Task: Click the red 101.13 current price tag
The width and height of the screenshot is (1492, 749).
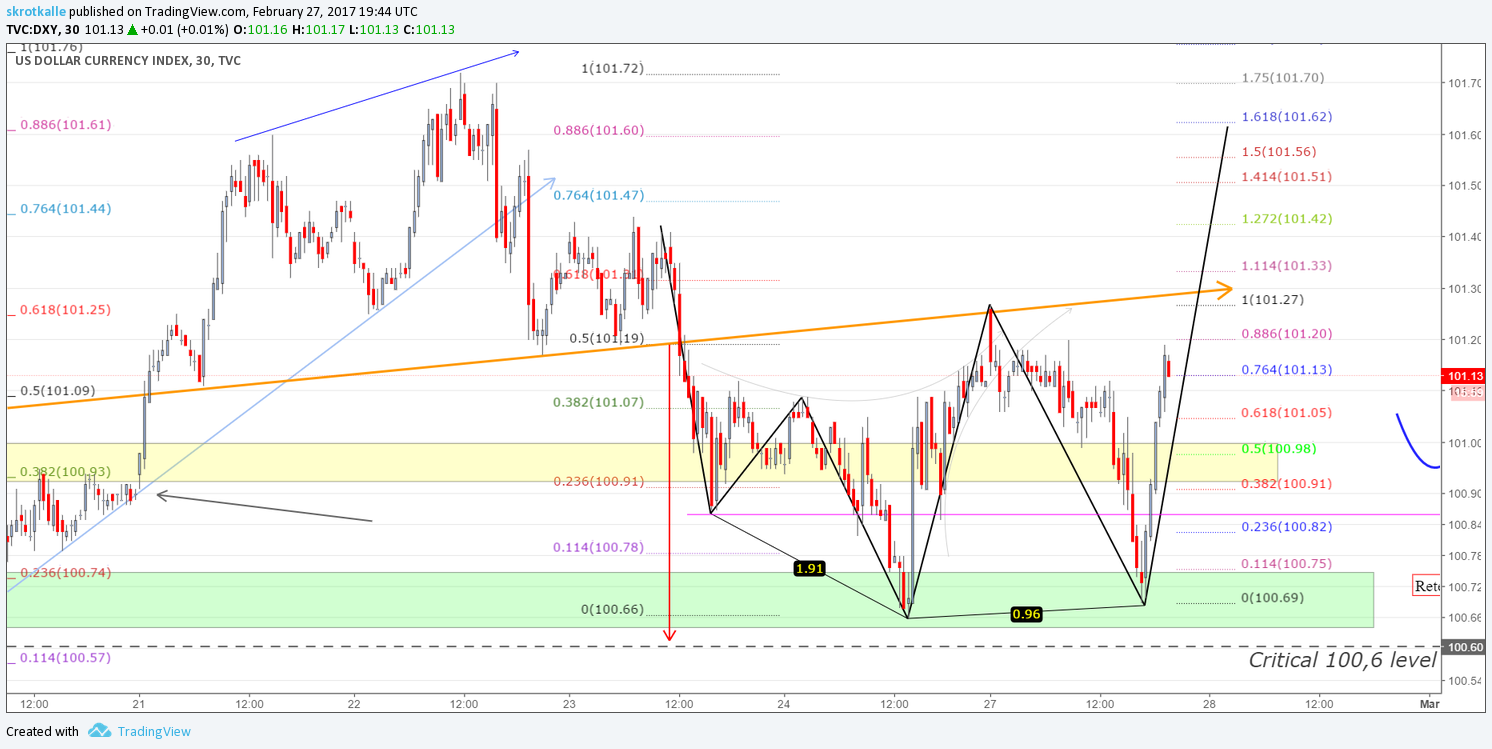Action: (x=1465, y=376)
